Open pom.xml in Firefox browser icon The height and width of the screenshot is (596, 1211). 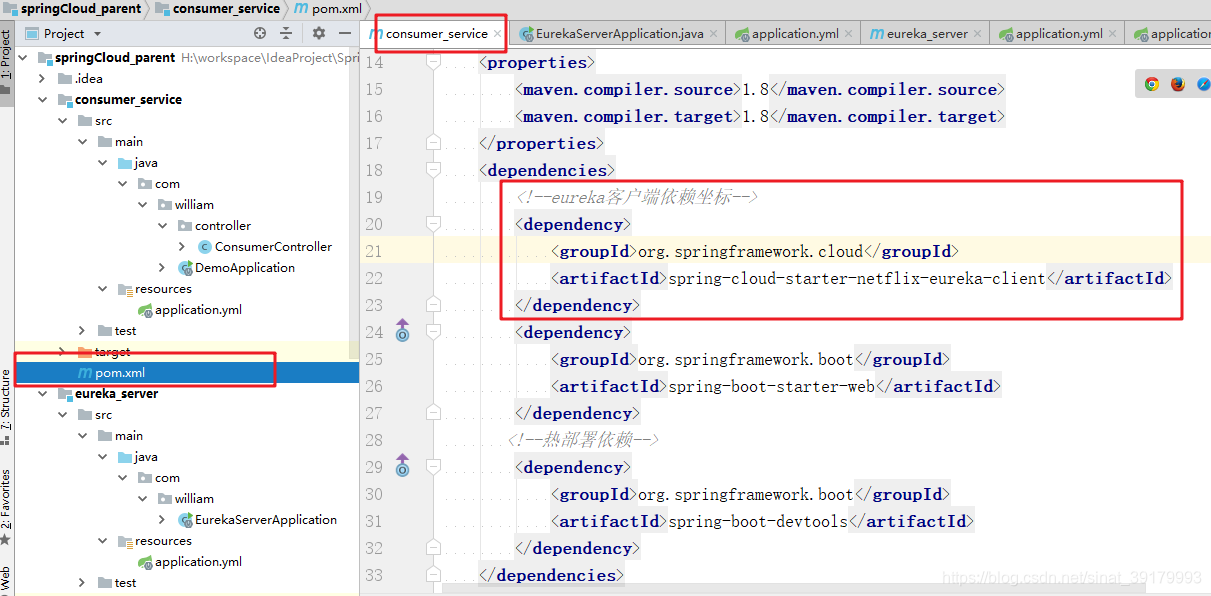point(1178,84)
